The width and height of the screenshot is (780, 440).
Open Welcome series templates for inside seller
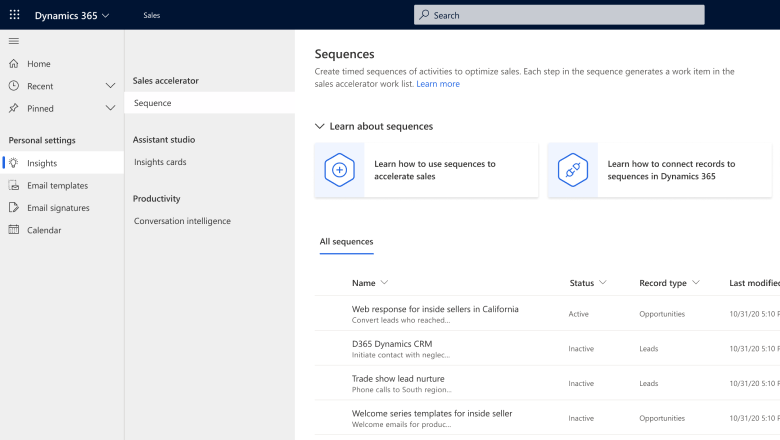pyautogui.click(x=432, y=413)
